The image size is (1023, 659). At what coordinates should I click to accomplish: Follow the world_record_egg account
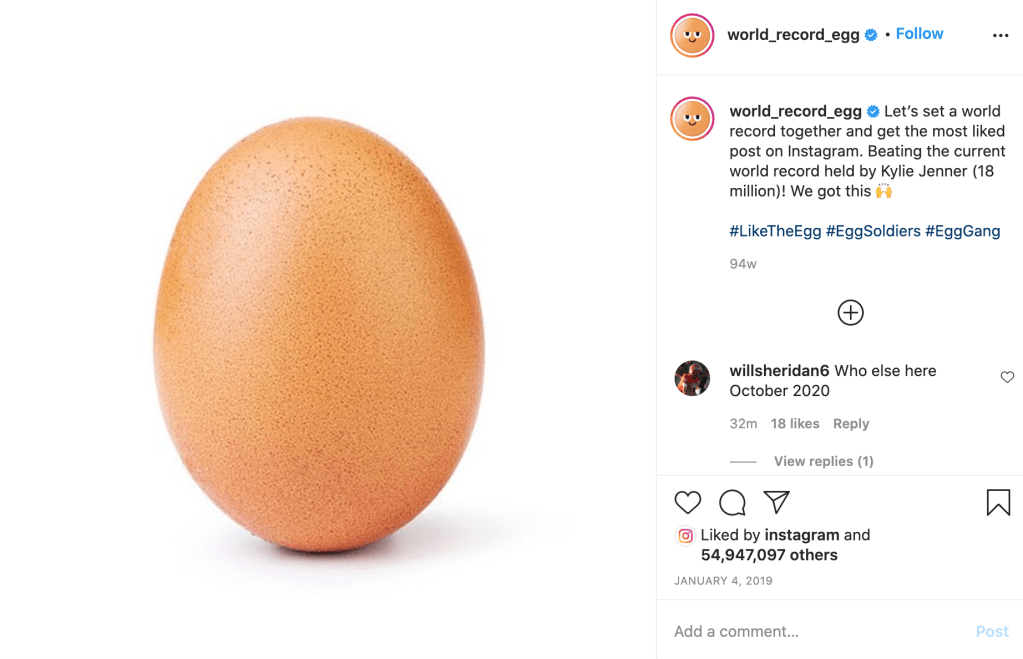pos(919,34)
